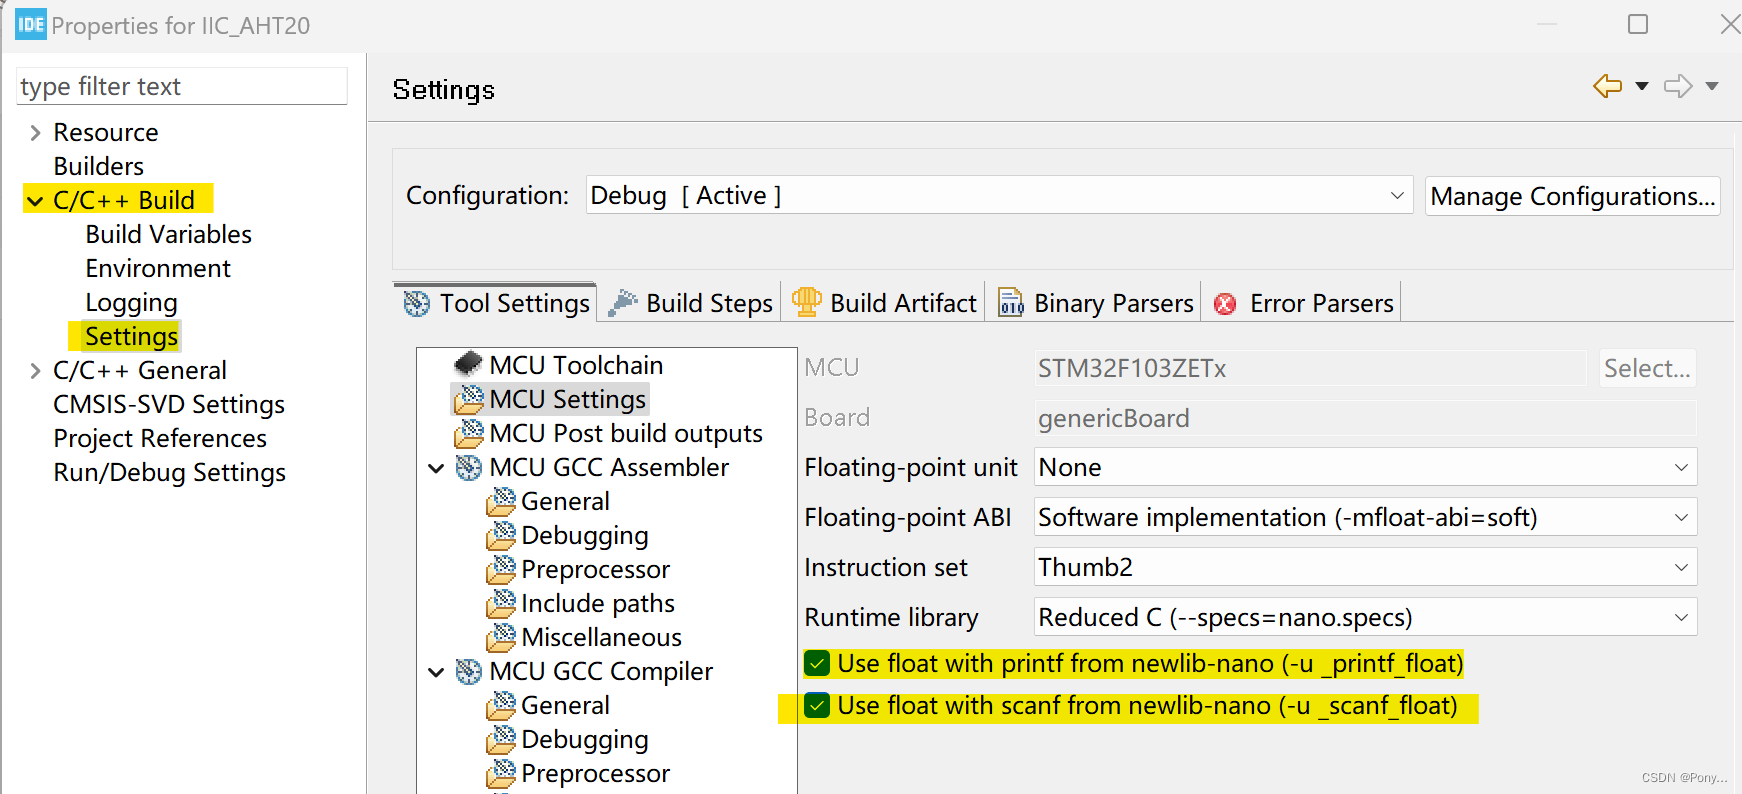The height and width of the screenshot is (794, 1742).
Task: Click the Miscellaneous icon under Assembler
Action: click(501, 637)
